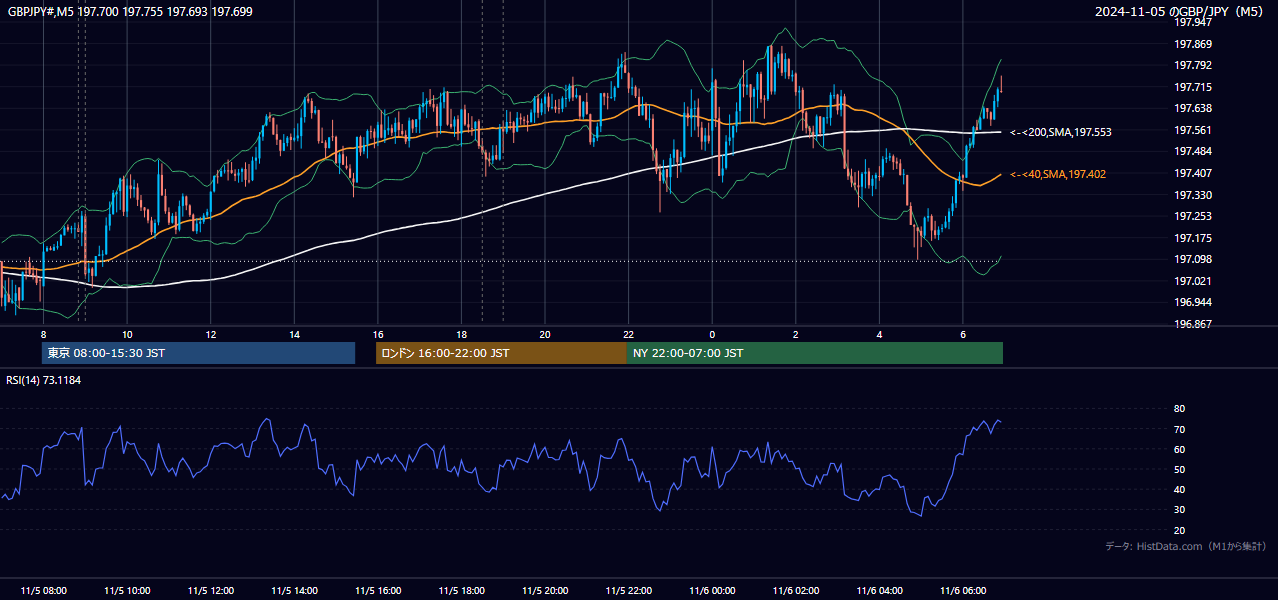Click price axis value 197.175
The height and width of the screenshot is (600, 1278).
pyautogui.click(x=1192, y=238)
